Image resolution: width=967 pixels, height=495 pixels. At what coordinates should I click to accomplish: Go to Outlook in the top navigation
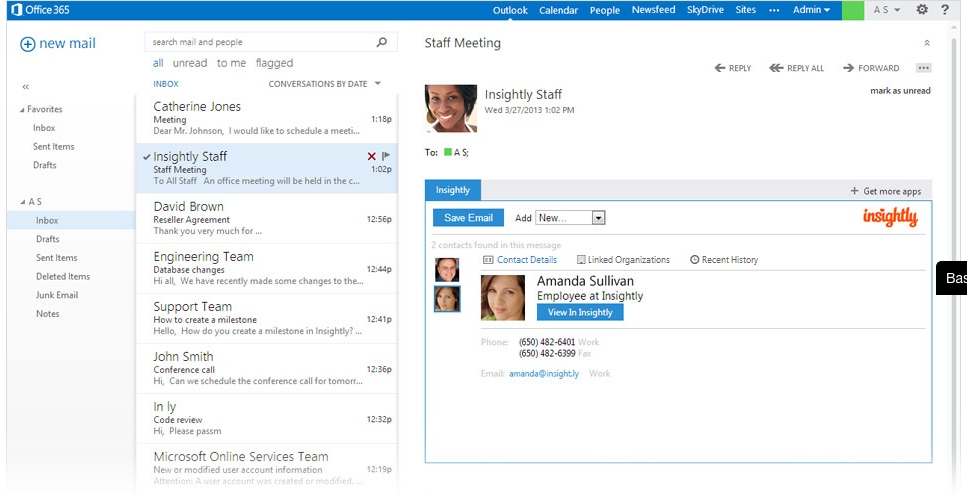(510, 10)
